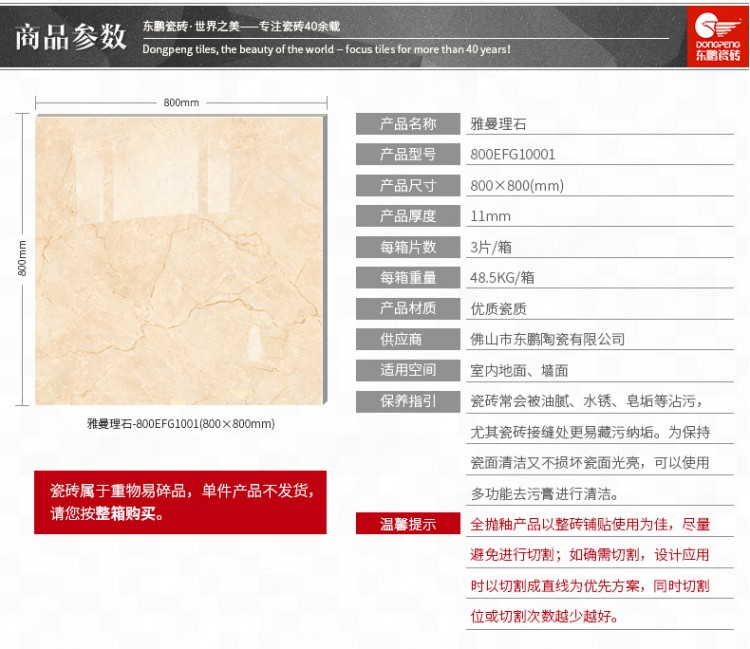Click the 产品型号 label

[x=408, y=154]
